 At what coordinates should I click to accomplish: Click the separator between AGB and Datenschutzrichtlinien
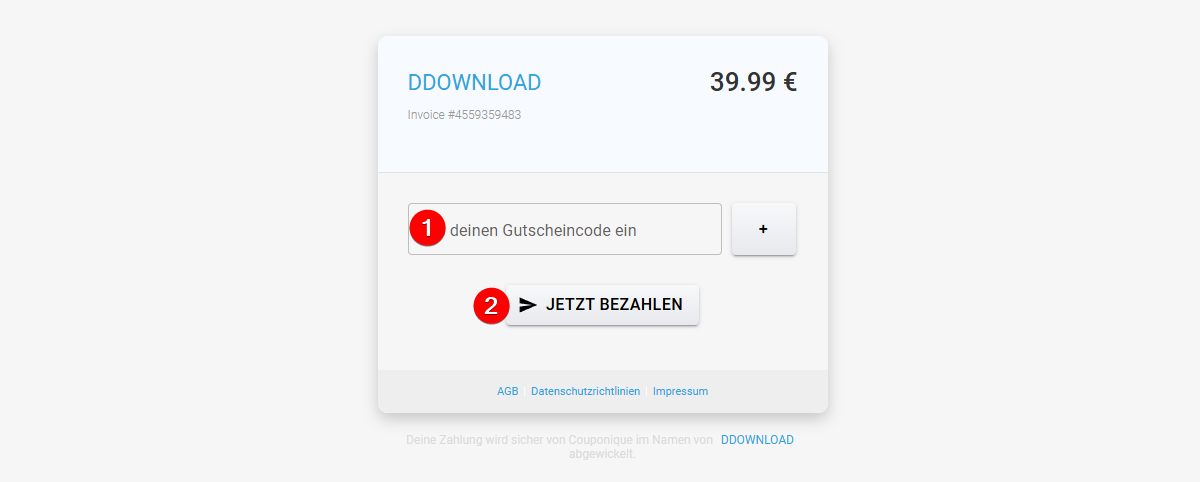pos(525,391)
